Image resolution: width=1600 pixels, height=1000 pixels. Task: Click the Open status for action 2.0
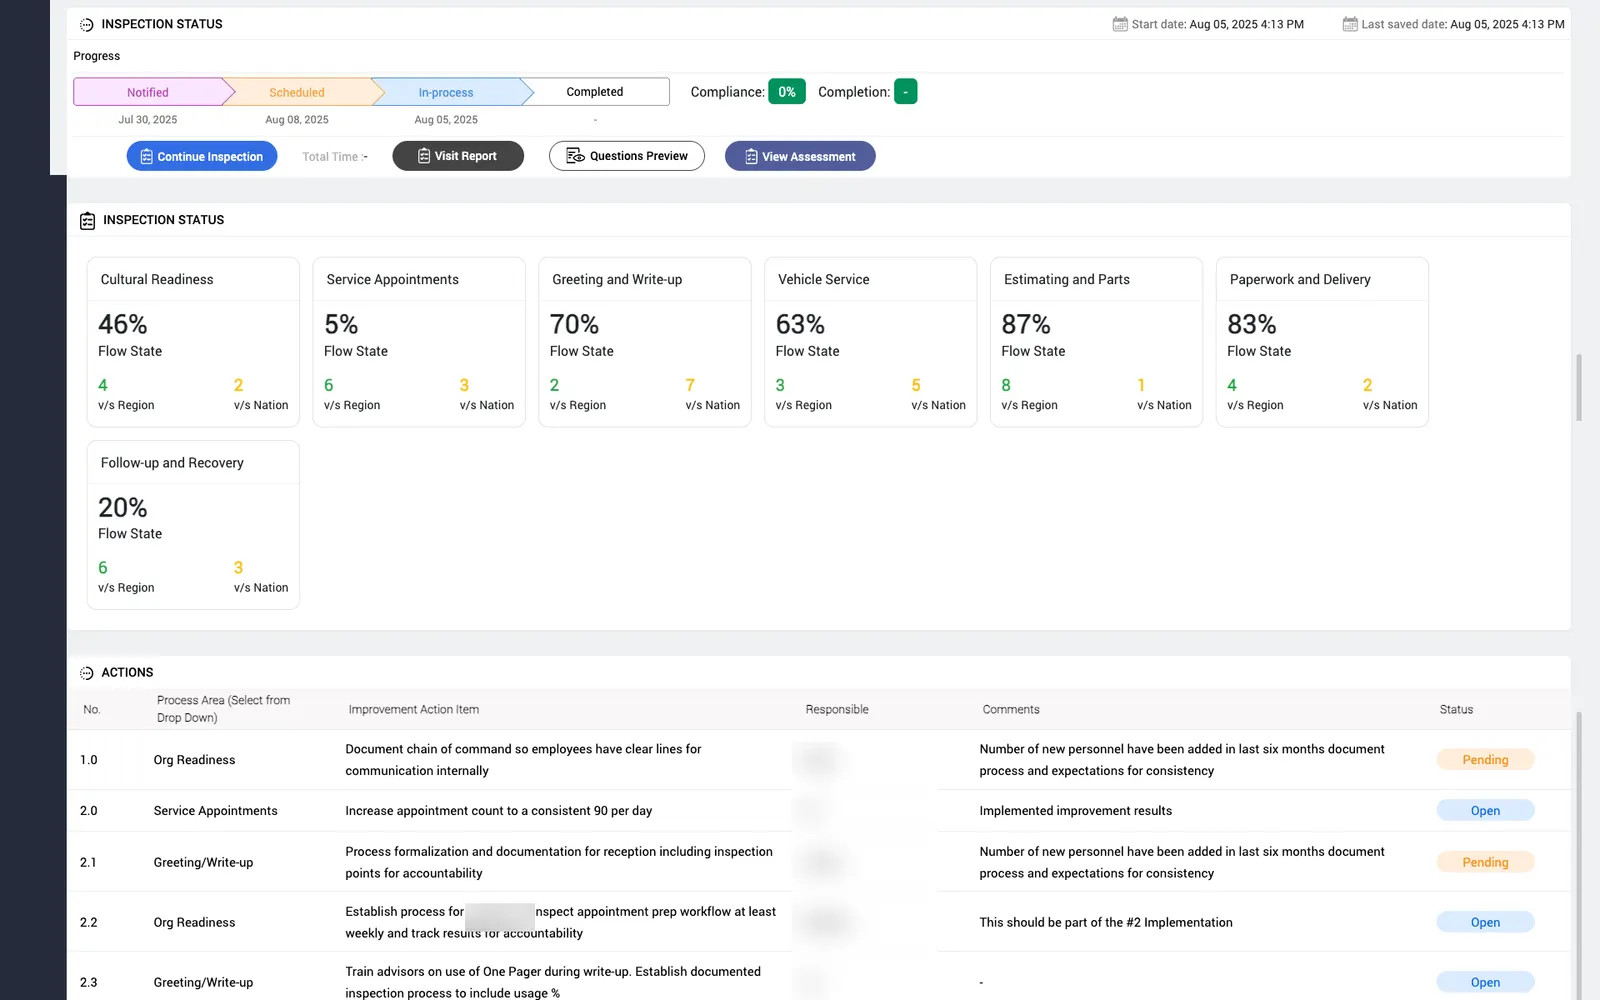1485,811
